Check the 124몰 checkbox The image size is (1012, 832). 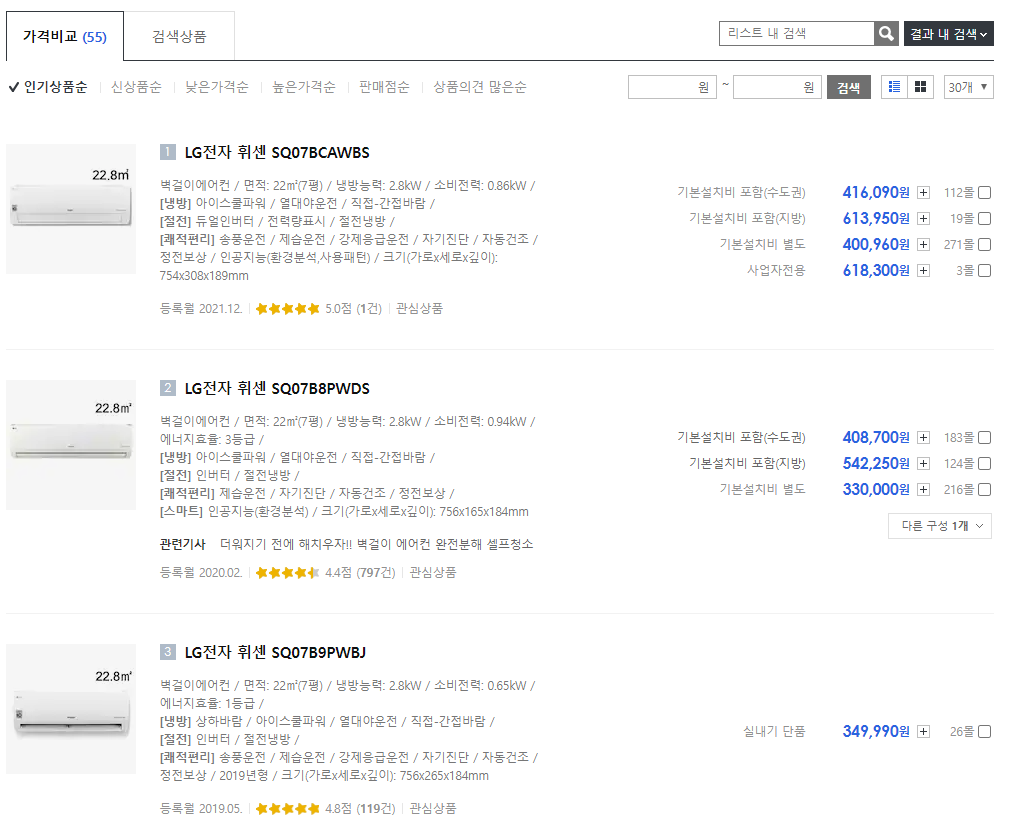tap(984, 463)
